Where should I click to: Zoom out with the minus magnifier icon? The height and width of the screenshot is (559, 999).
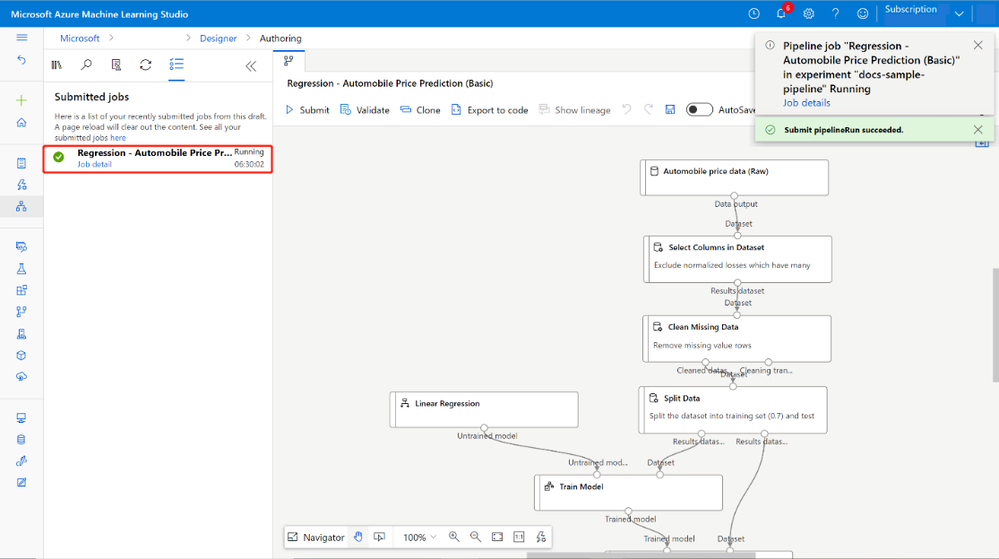[x=475, y=537]
